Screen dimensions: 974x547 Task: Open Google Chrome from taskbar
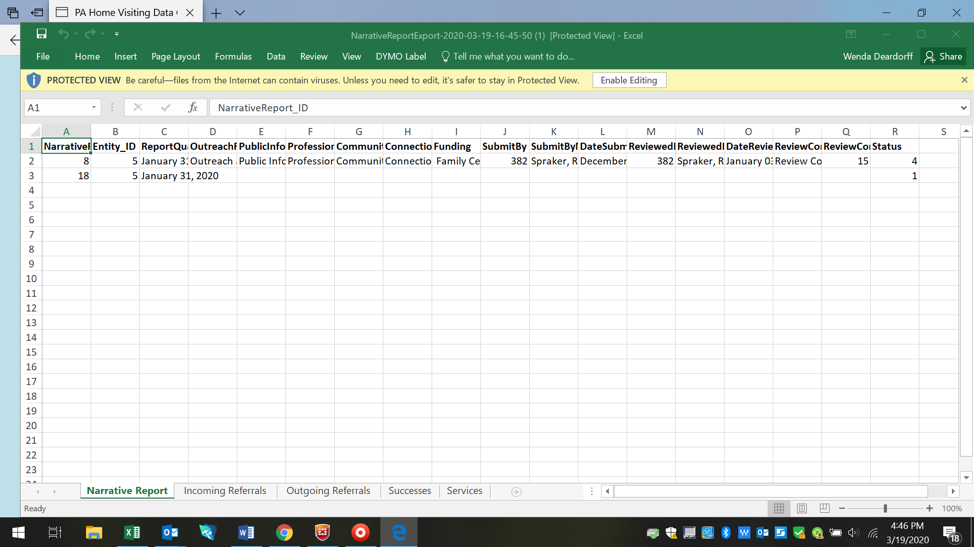pyautogui.click(x=284, y=533)
